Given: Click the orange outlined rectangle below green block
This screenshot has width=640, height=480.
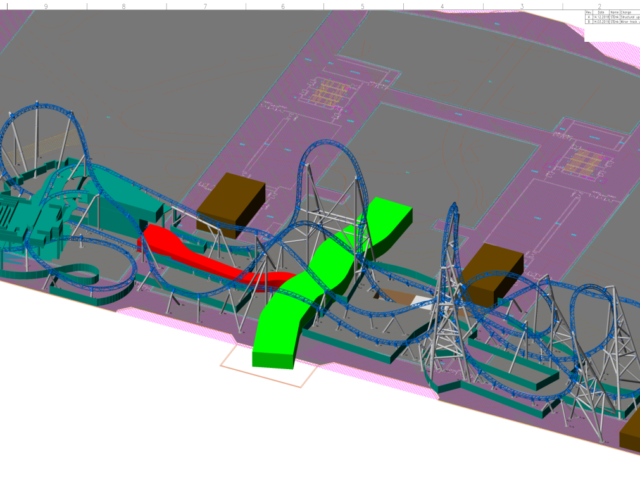Looking at the screenshot, I should click(269, 366).
